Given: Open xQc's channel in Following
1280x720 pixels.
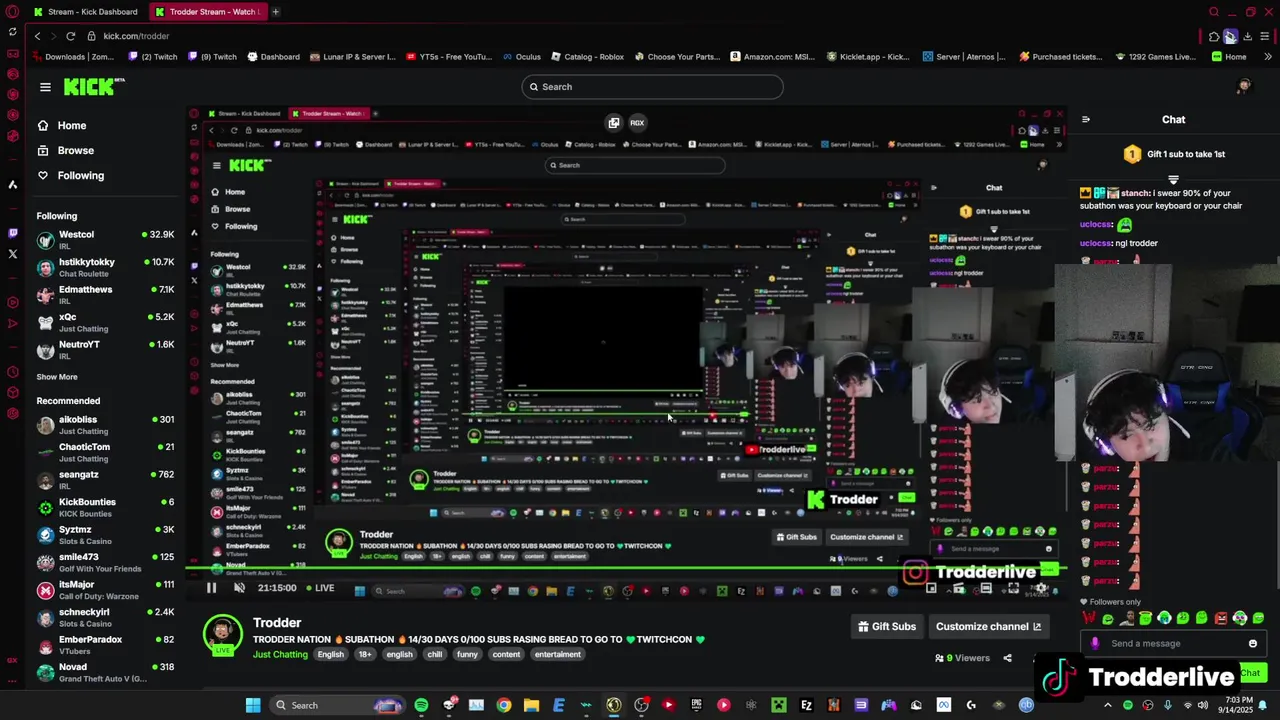Looking at the screenshot, I should [105, 322].
